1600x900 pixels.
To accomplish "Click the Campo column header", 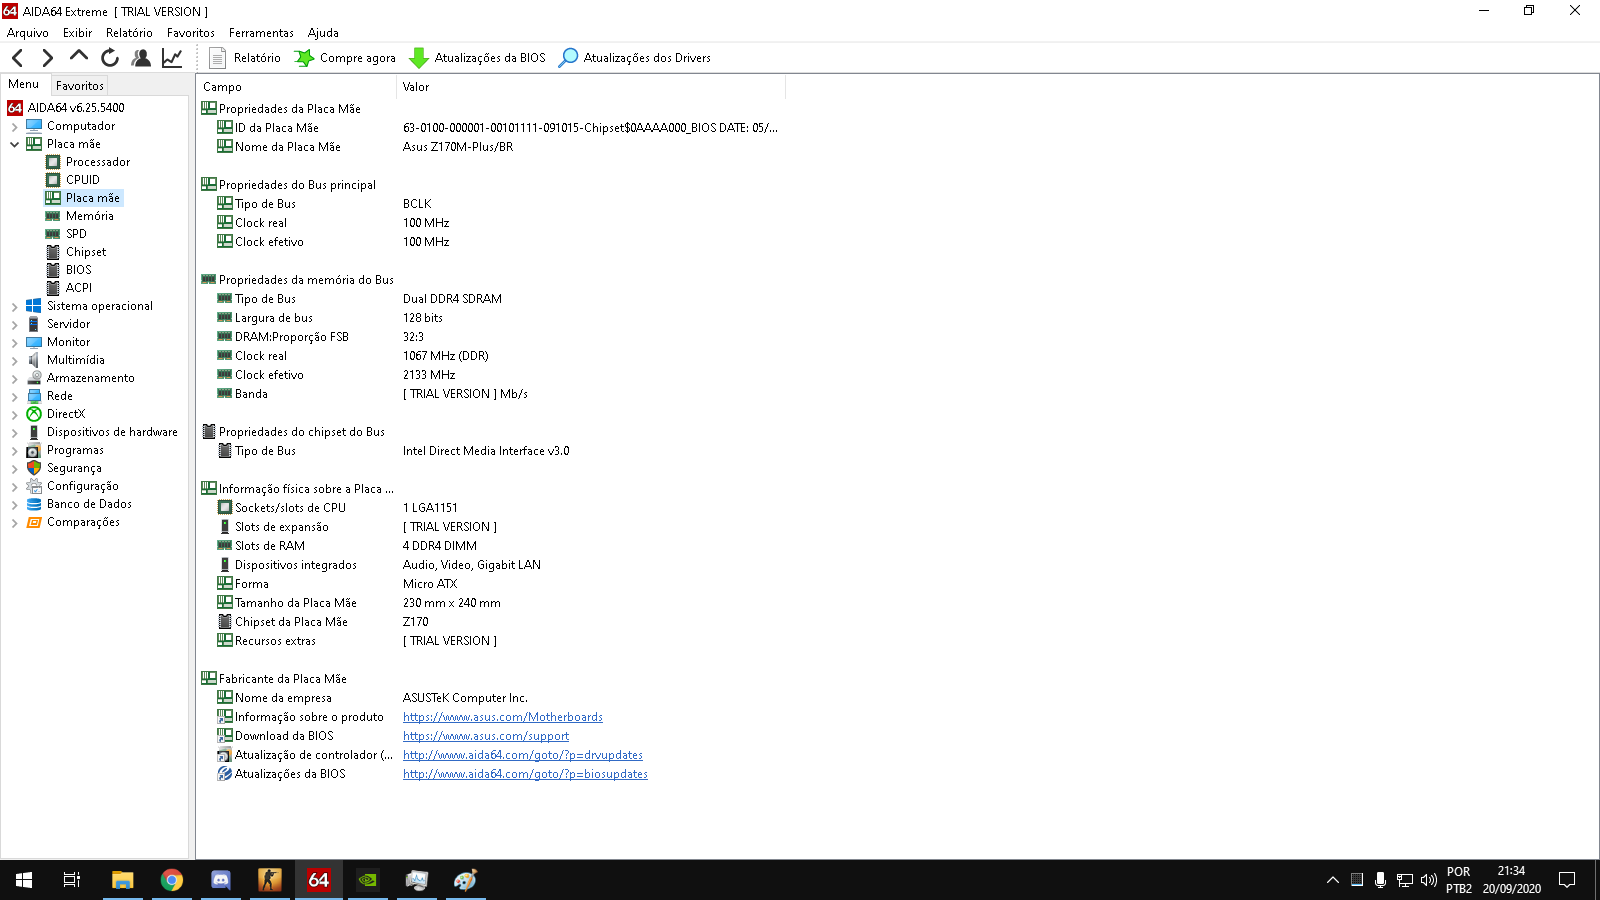I will pos(296,87).
